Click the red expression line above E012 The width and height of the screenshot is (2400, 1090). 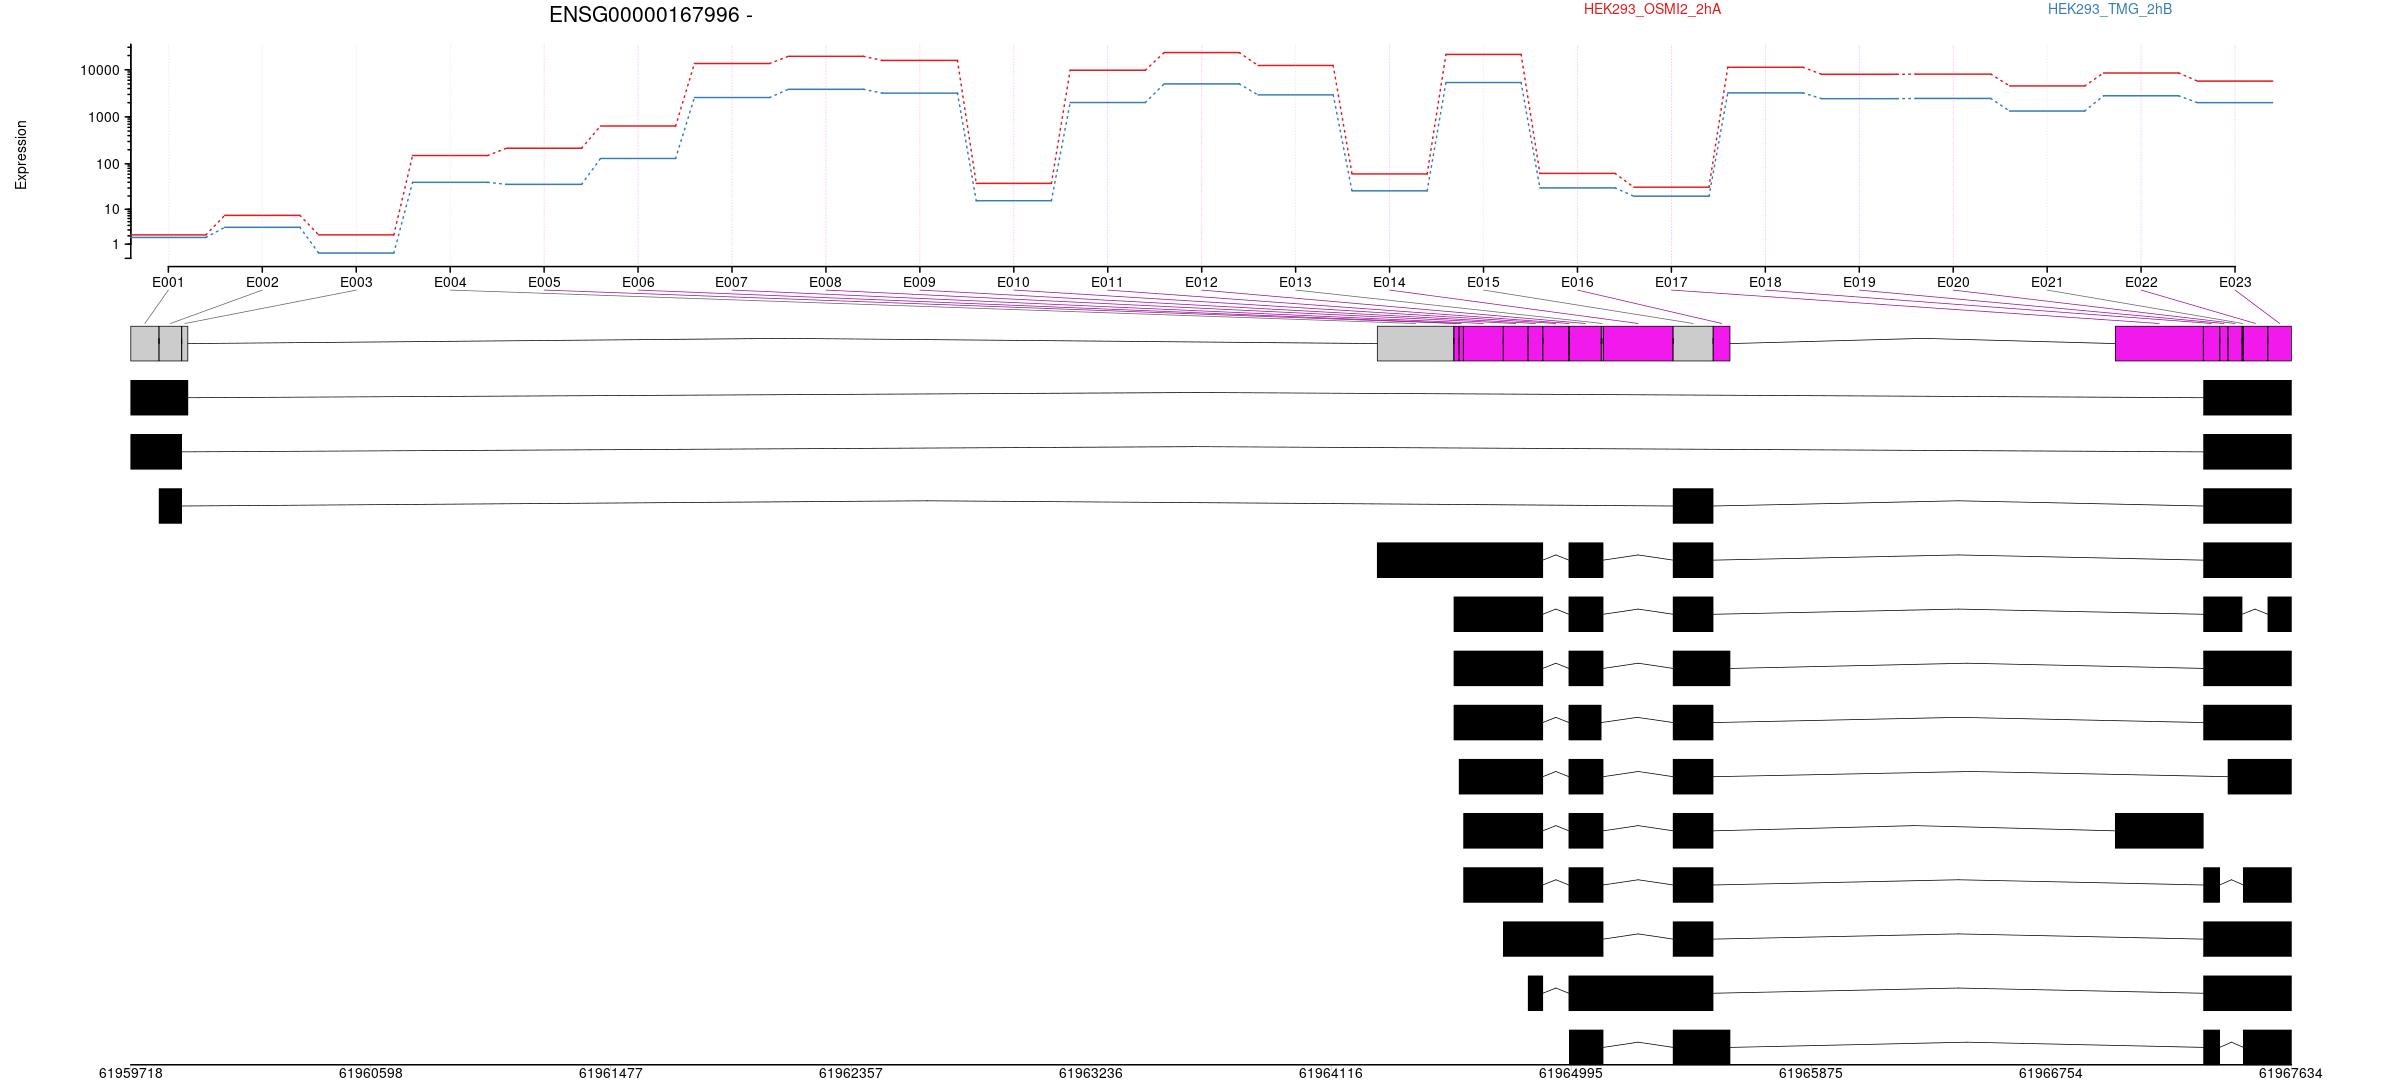coord(1201,52)
